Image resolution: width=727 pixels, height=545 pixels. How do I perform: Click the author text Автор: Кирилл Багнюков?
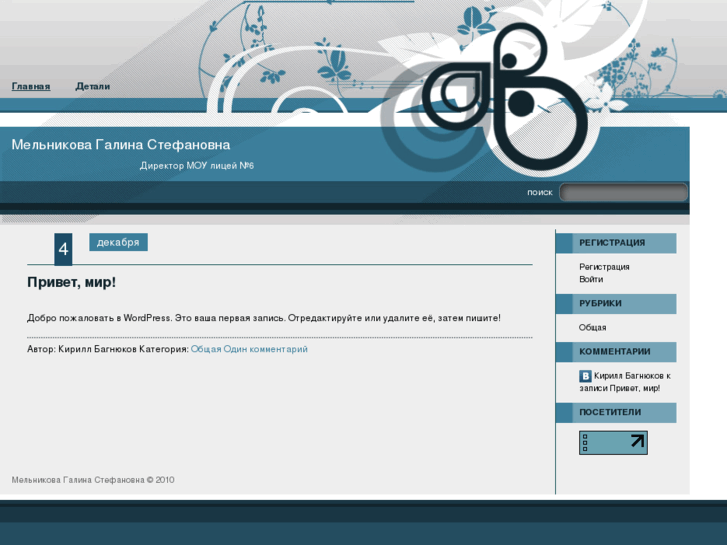pyautogui.click(x=82, y=349)
